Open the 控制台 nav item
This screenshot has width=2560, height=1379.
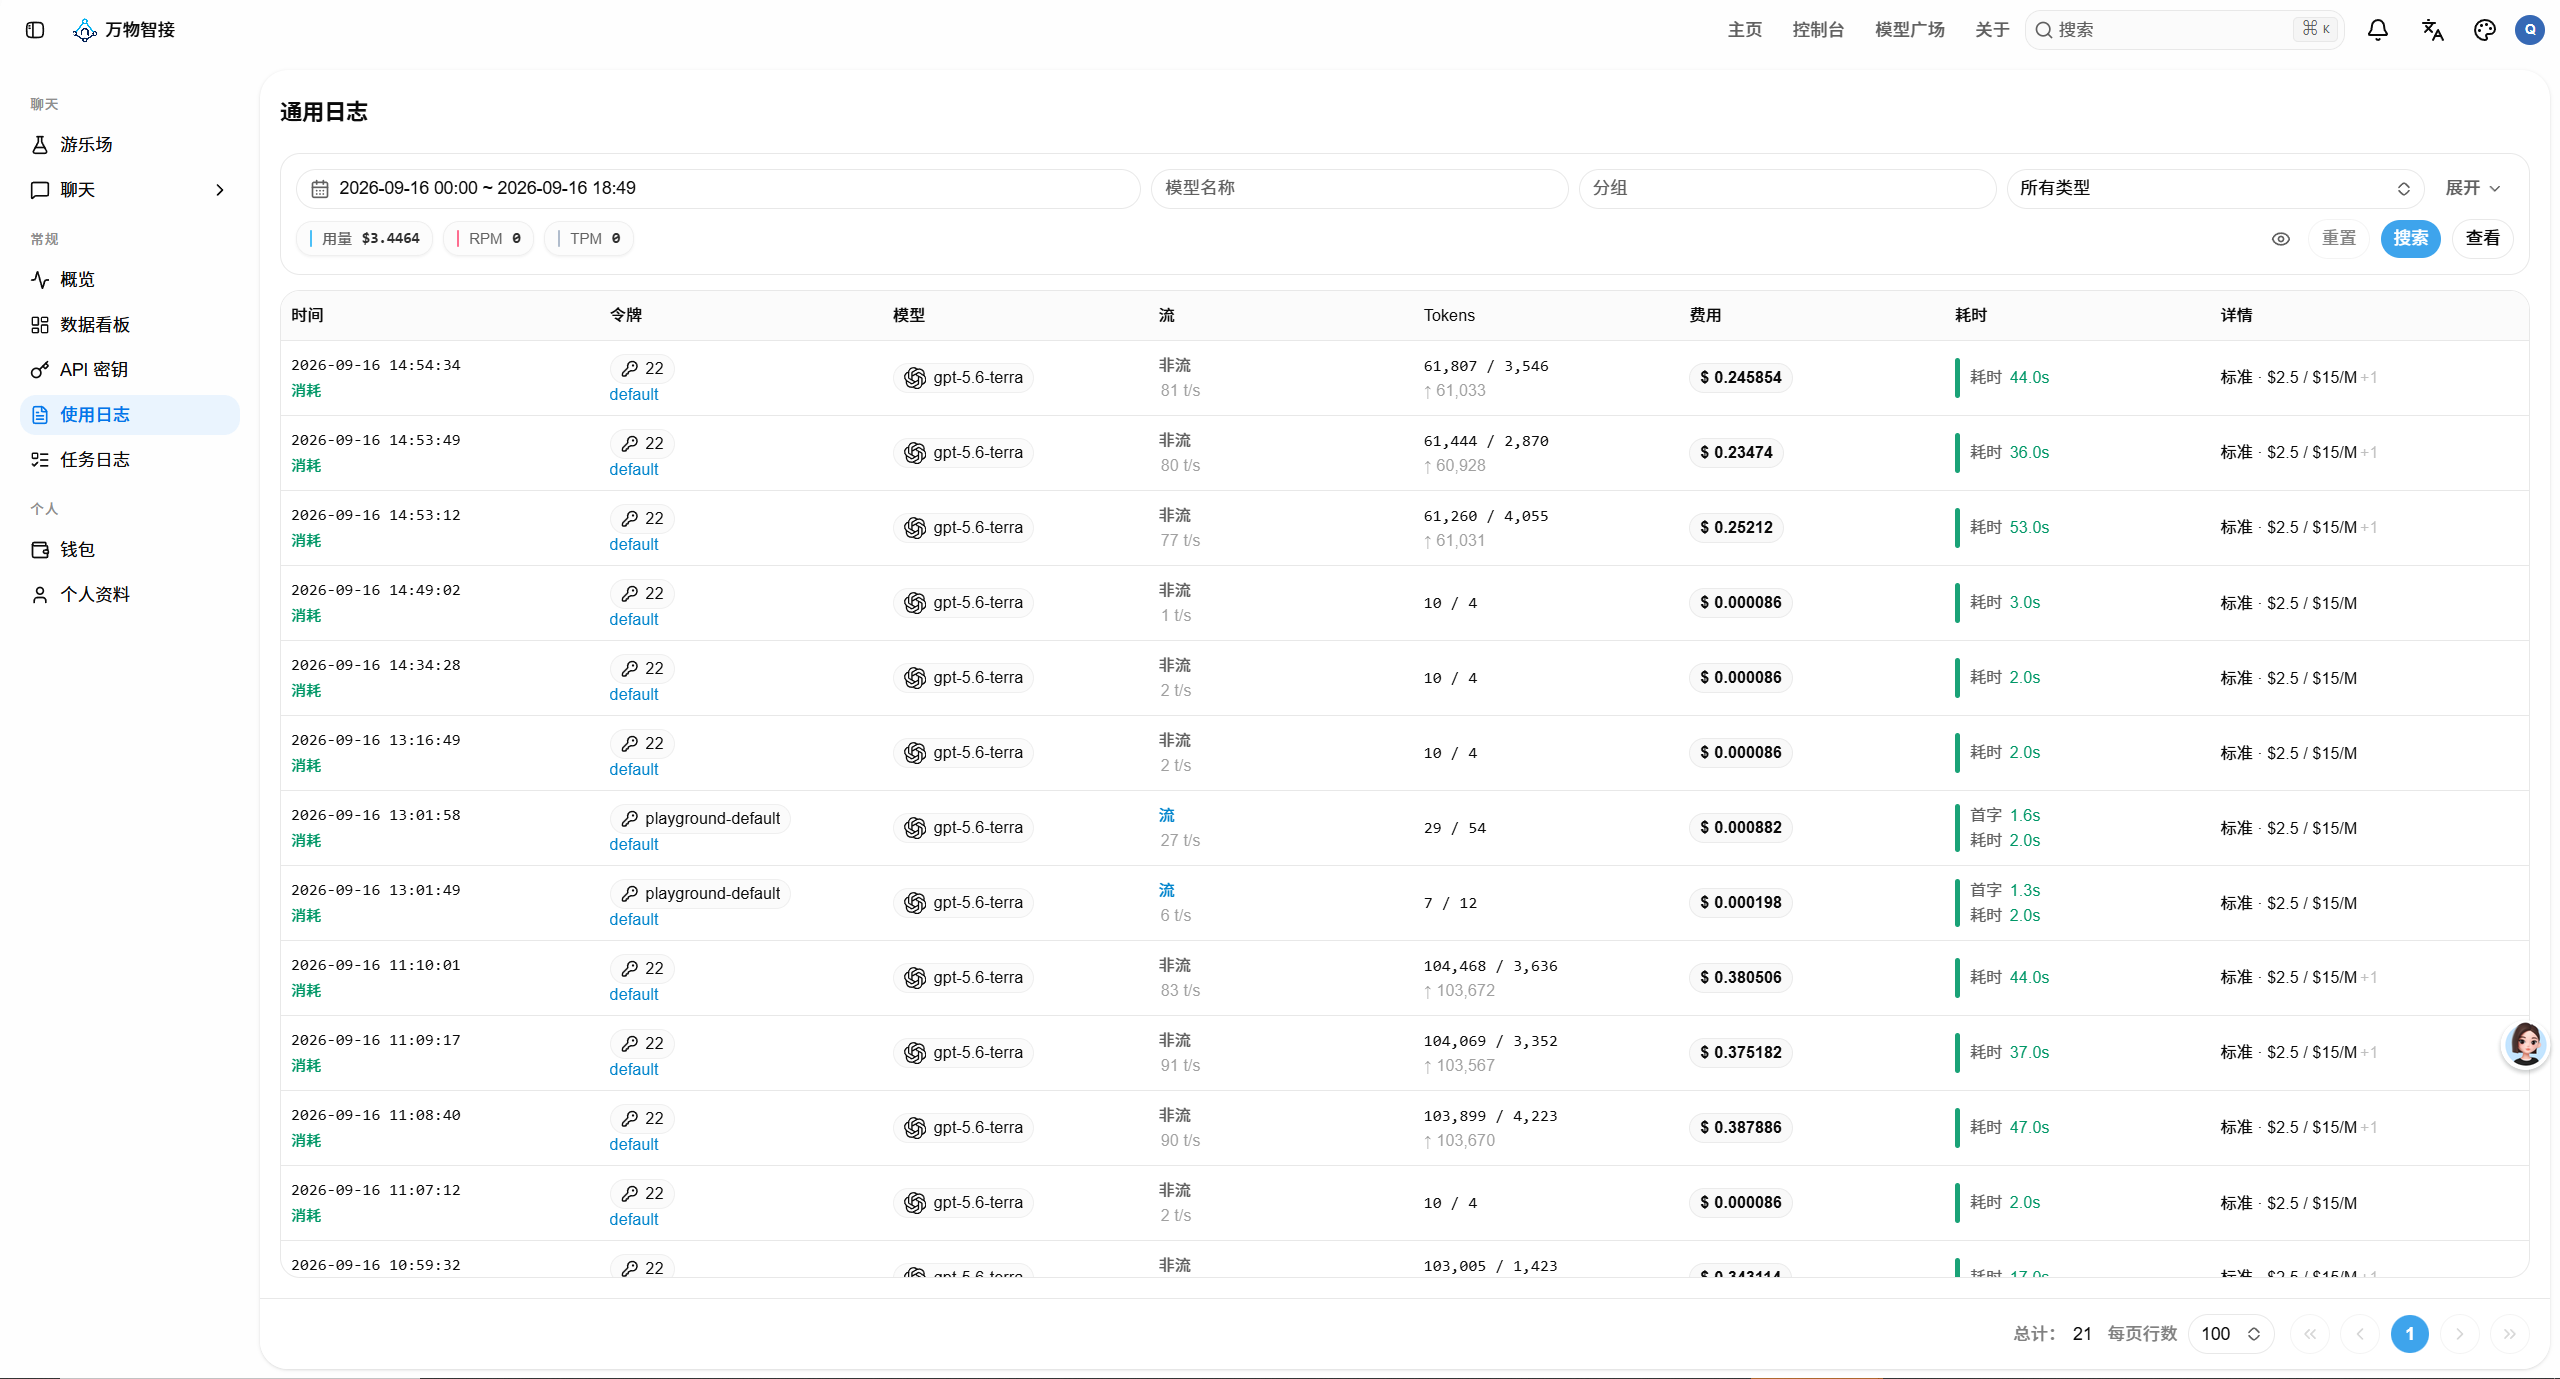tap(1818, 30)
